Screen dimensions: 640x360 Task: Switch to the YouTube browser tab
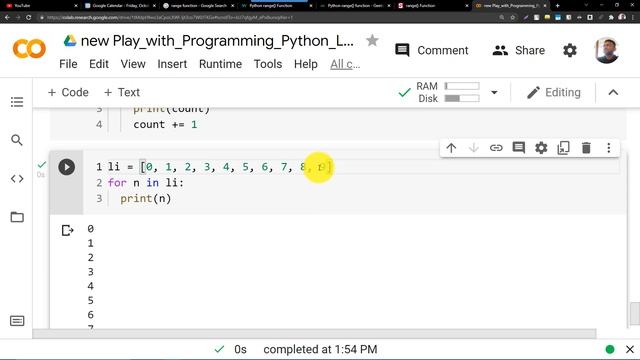pos(40,6)
